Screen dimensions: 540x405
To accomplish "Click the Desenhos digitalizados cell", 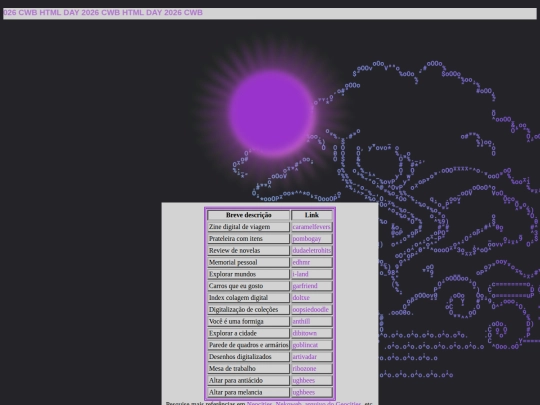I will point(248,357).
